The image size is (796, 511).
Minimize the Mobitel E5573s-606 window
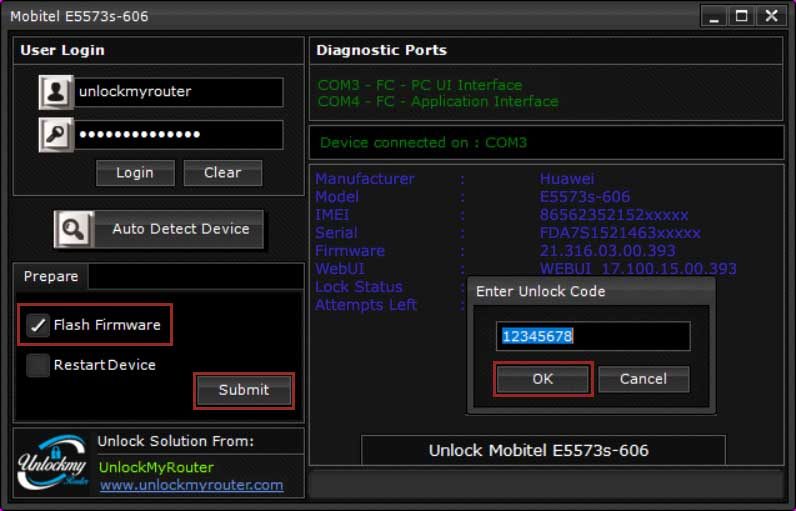pyautogui.click(x=714, y=16)
